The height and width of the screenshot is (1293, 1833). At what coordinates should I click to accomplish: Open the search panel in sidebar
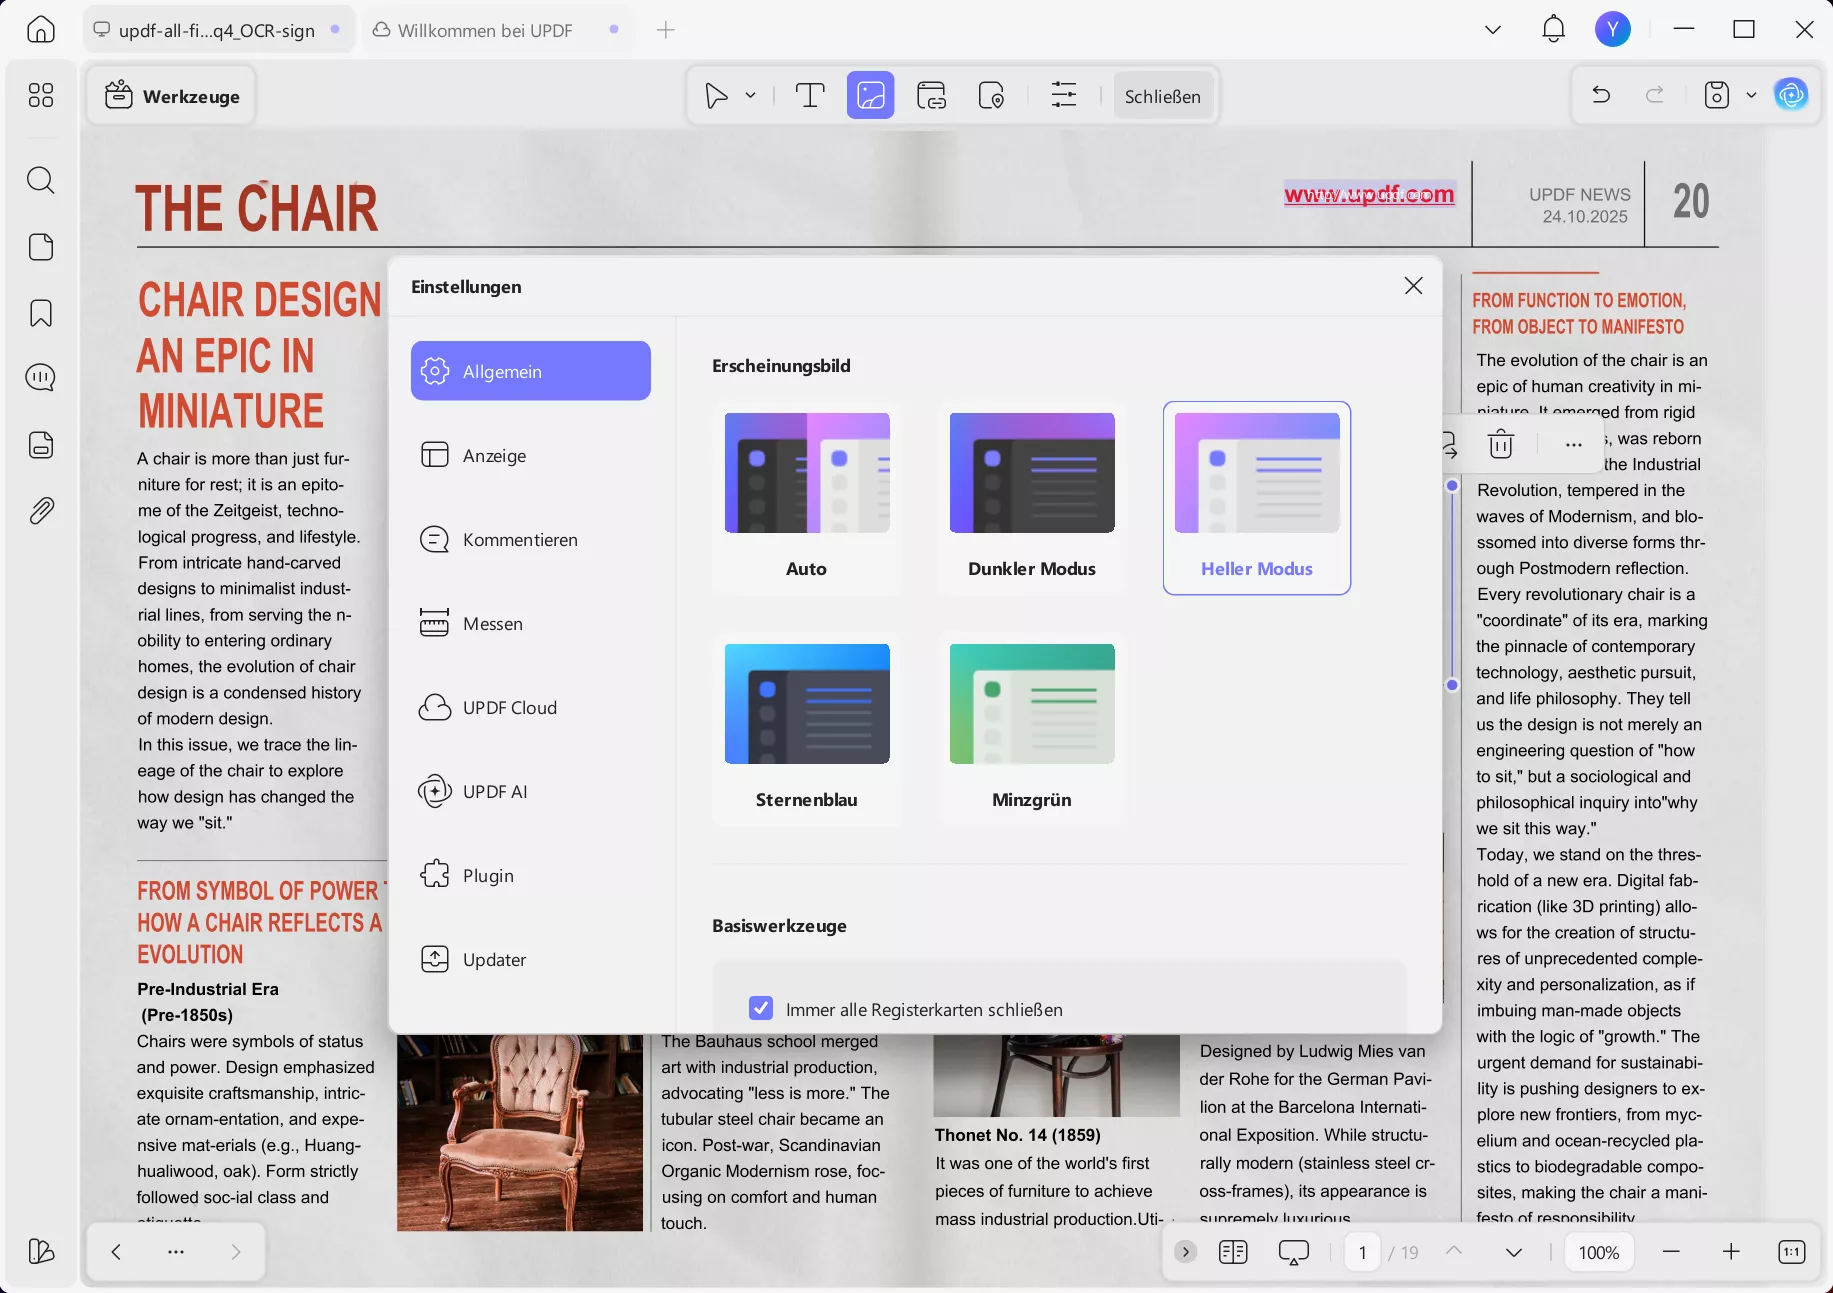[41, 180]
